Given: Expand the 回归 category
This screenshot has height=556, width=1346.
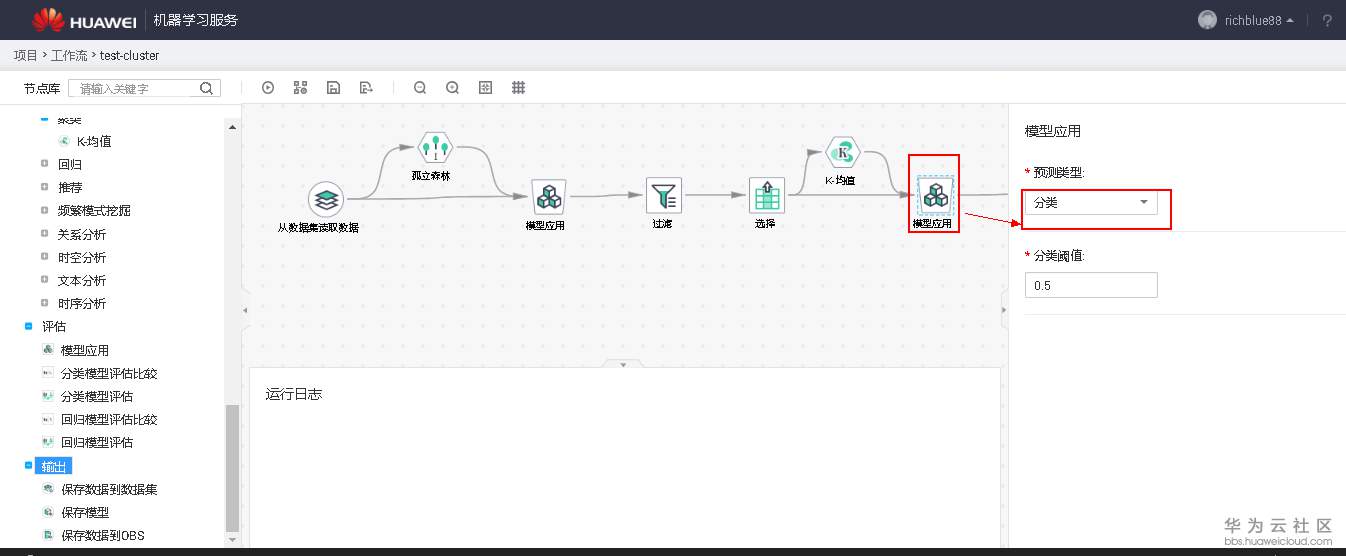Looking at the screenshot, I should pos(44,164).
